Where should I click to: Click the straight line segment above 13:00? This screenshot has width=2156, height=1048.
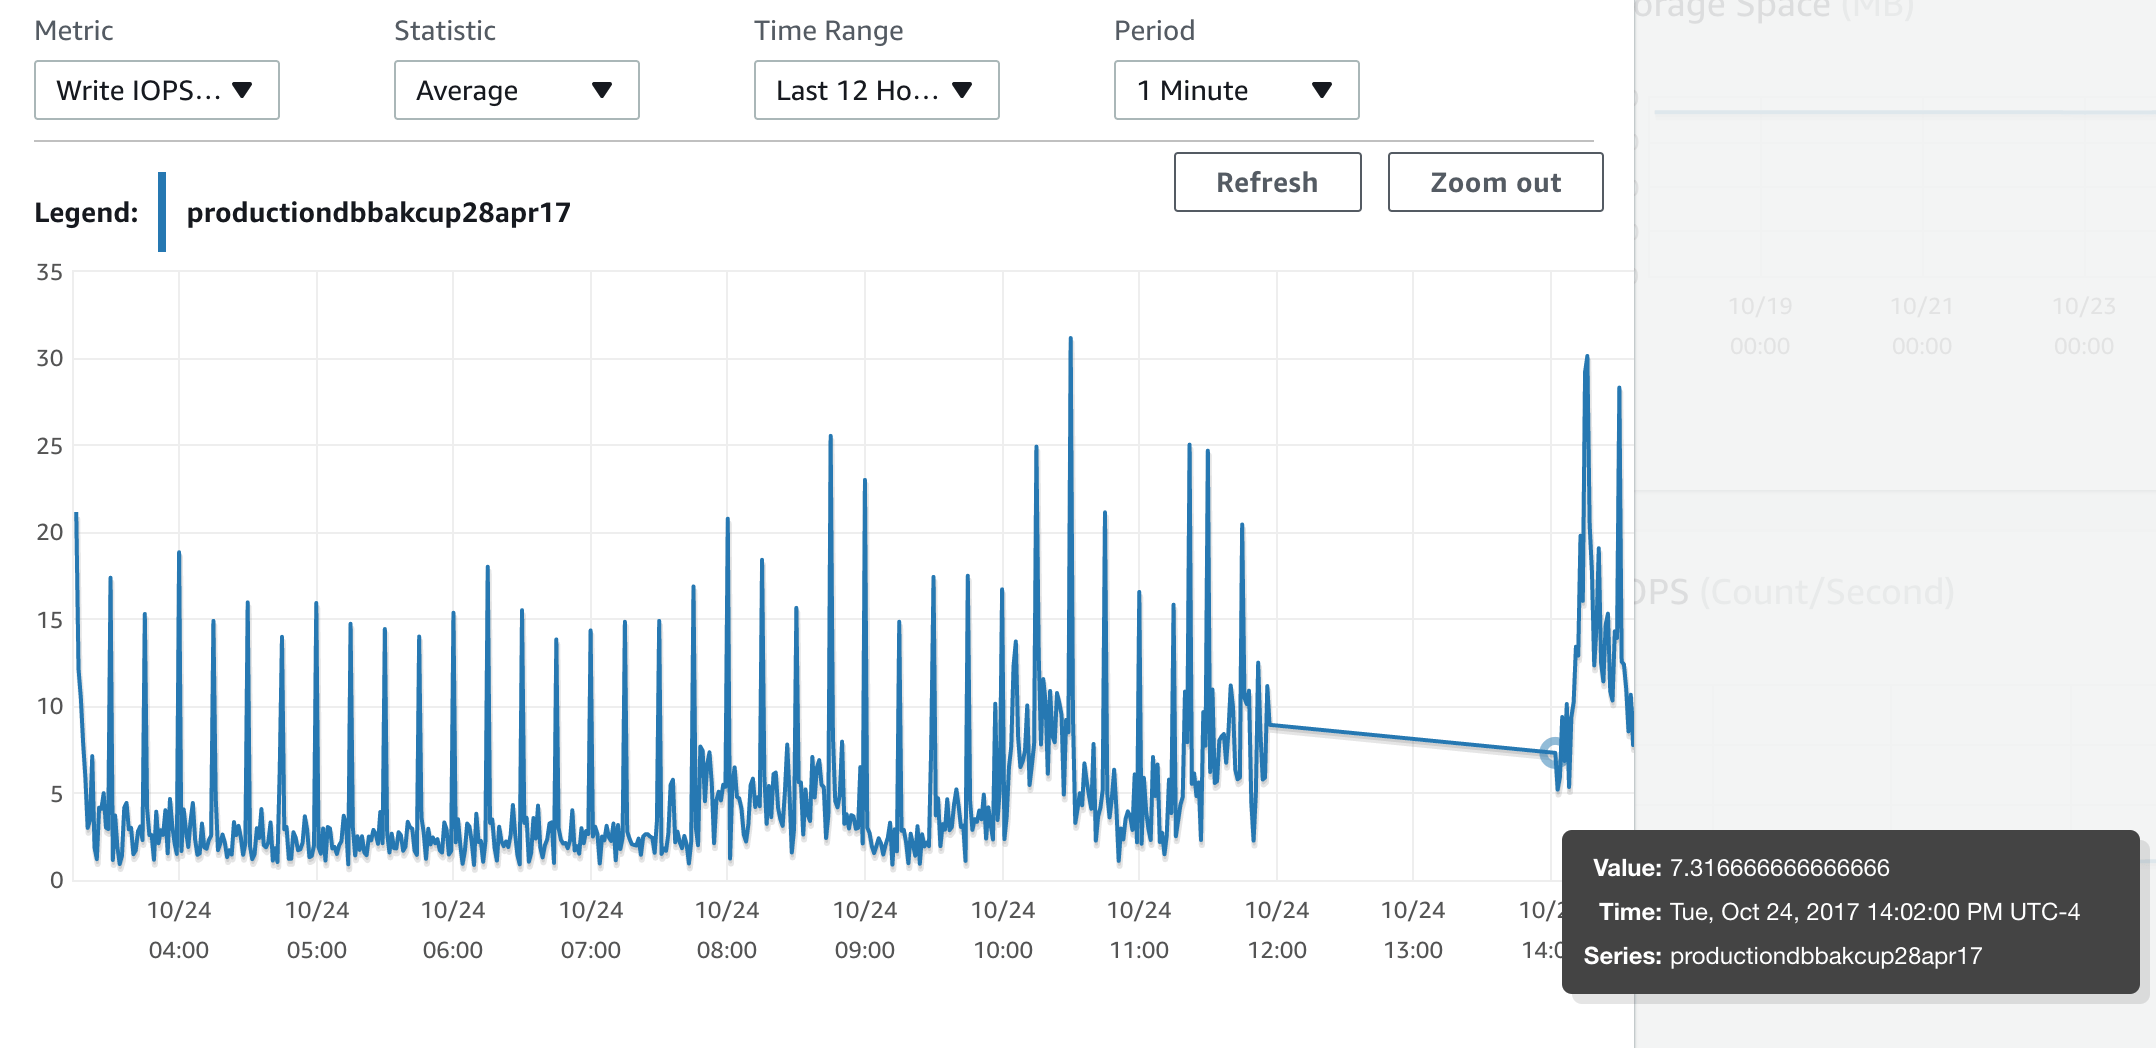pos(1412,739)
